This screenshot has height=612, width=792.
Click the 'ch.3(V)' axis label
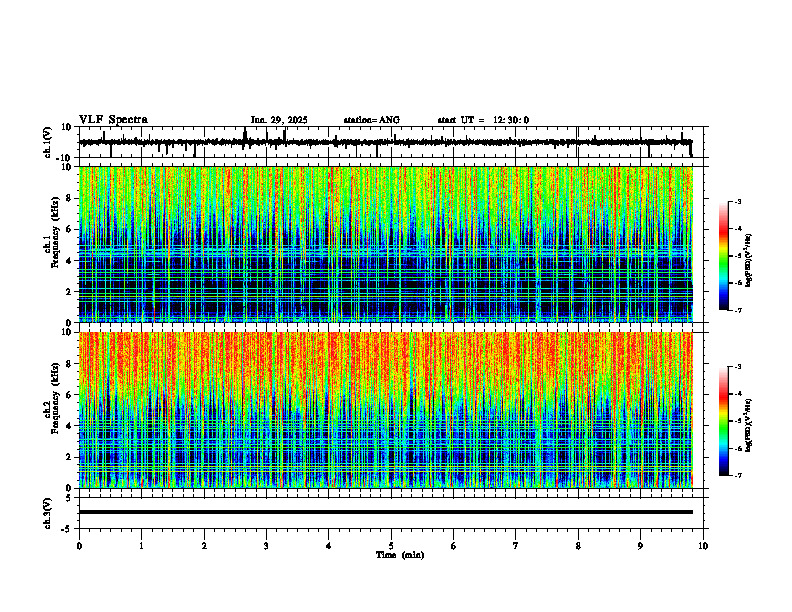pos(48,513)
